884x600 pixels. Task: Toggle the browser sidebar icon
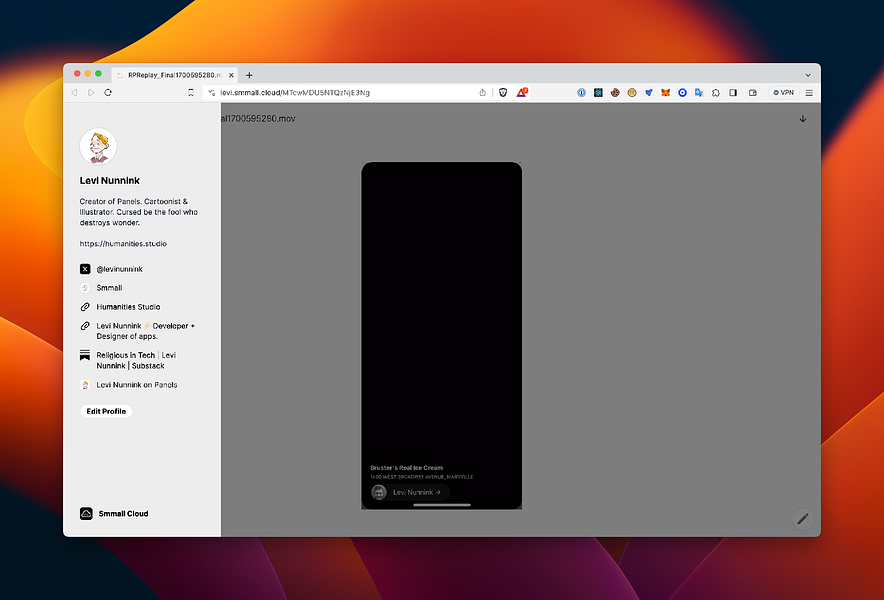(x=732, y=92)
